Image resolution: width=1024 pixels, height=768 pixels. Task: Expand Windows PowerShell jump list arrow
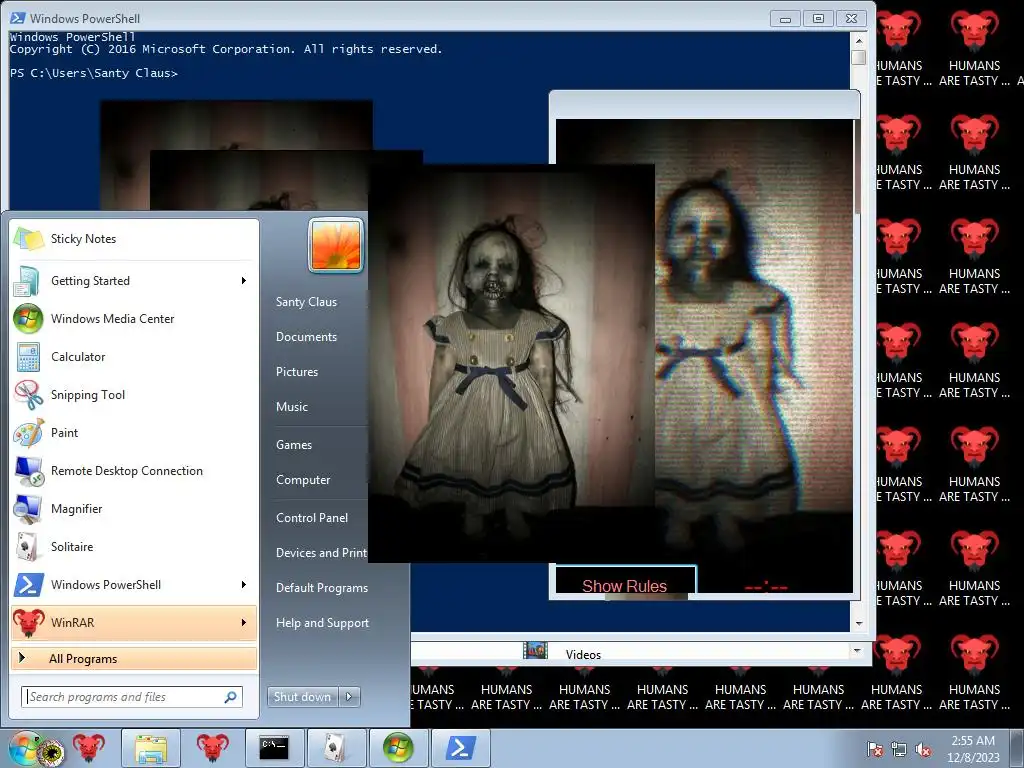[244, 584]
